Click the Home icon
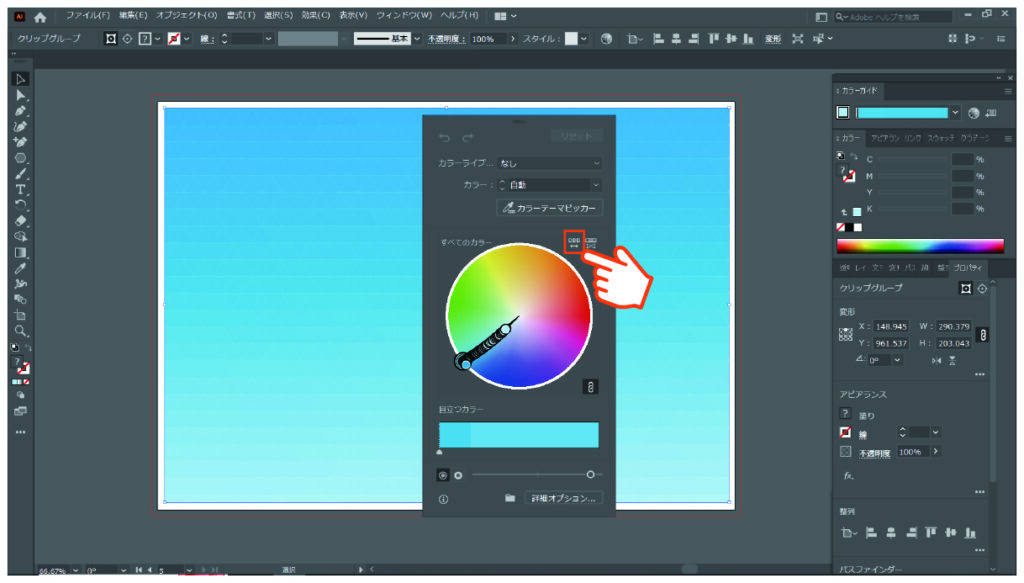This screenshot has height=583, width=1024. click(x=40, y=18)
